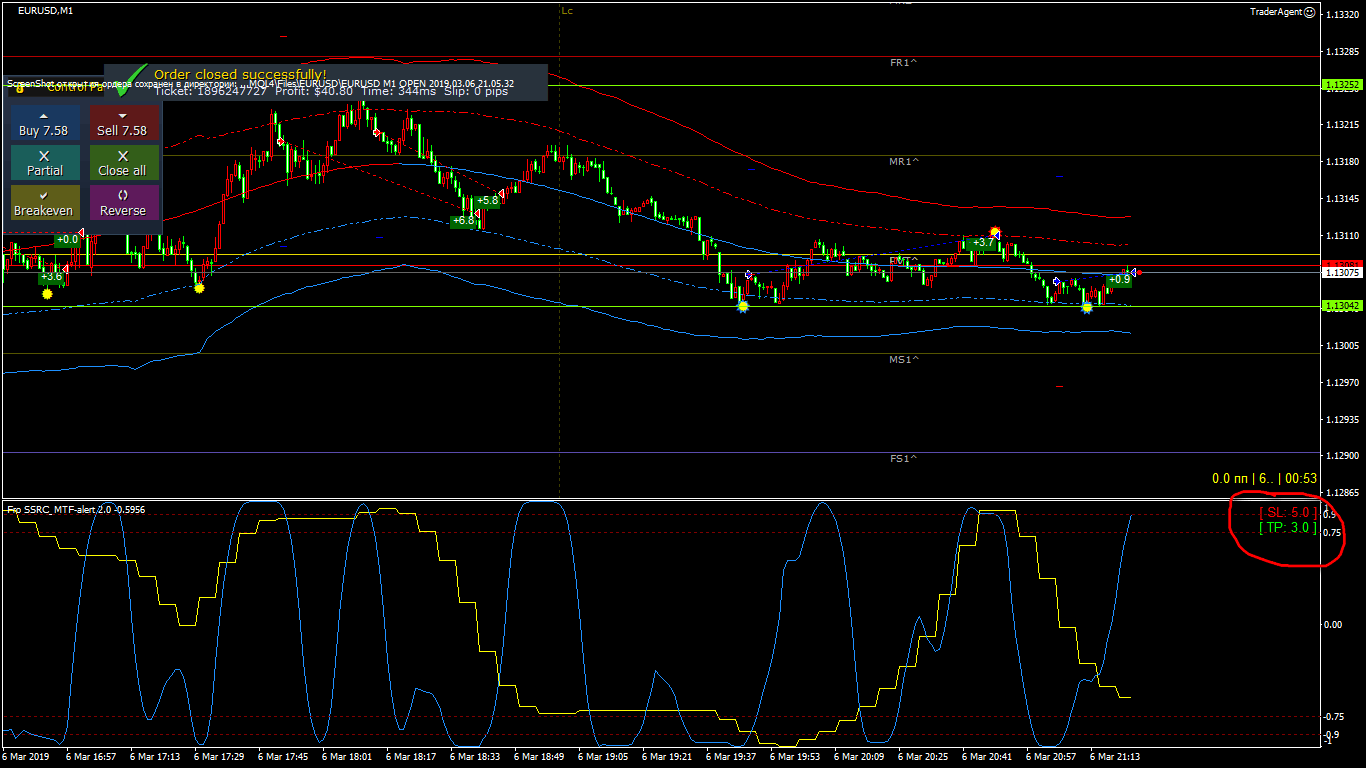Click the MS1^ level label
This screenshot has height=768, width=1366.
click(x=903, y=359)
